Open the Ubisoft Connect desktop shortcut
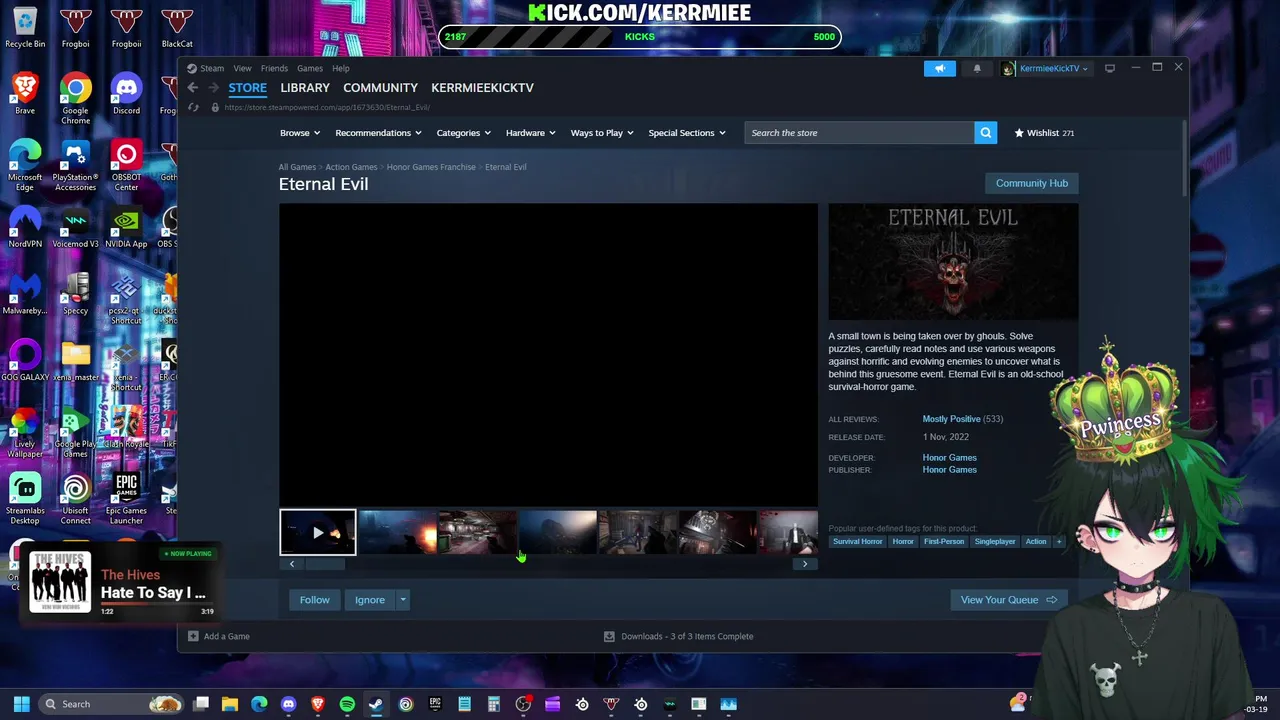This screenshot has width=1280, height=720. point(75,498)
